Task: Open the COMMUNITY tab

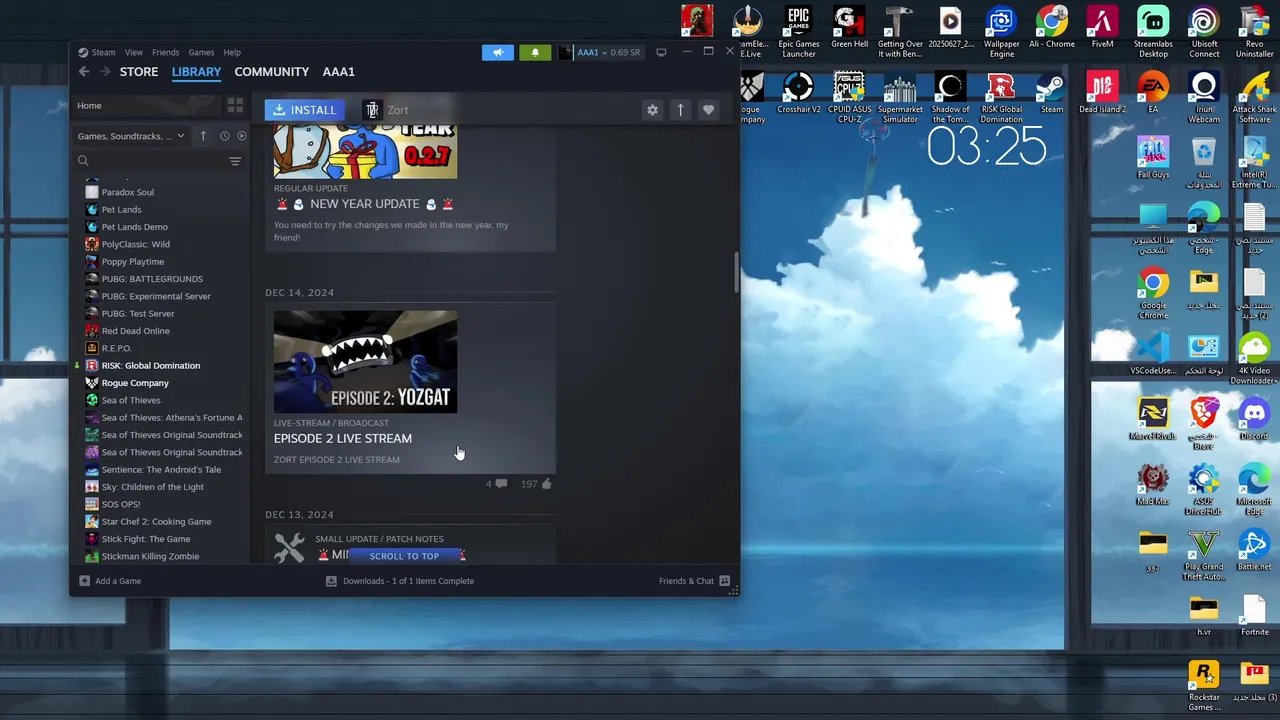Action: (271, 72)
